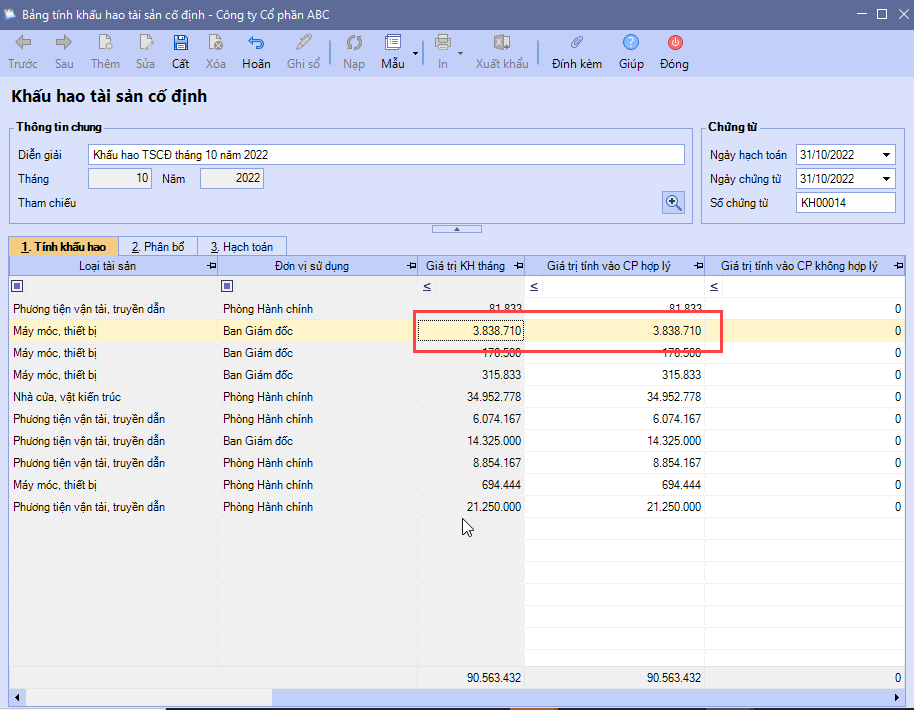Switch to the 3. Hạch toán tab
Screen dimensions: 914x710
click(x=242, y=247)
